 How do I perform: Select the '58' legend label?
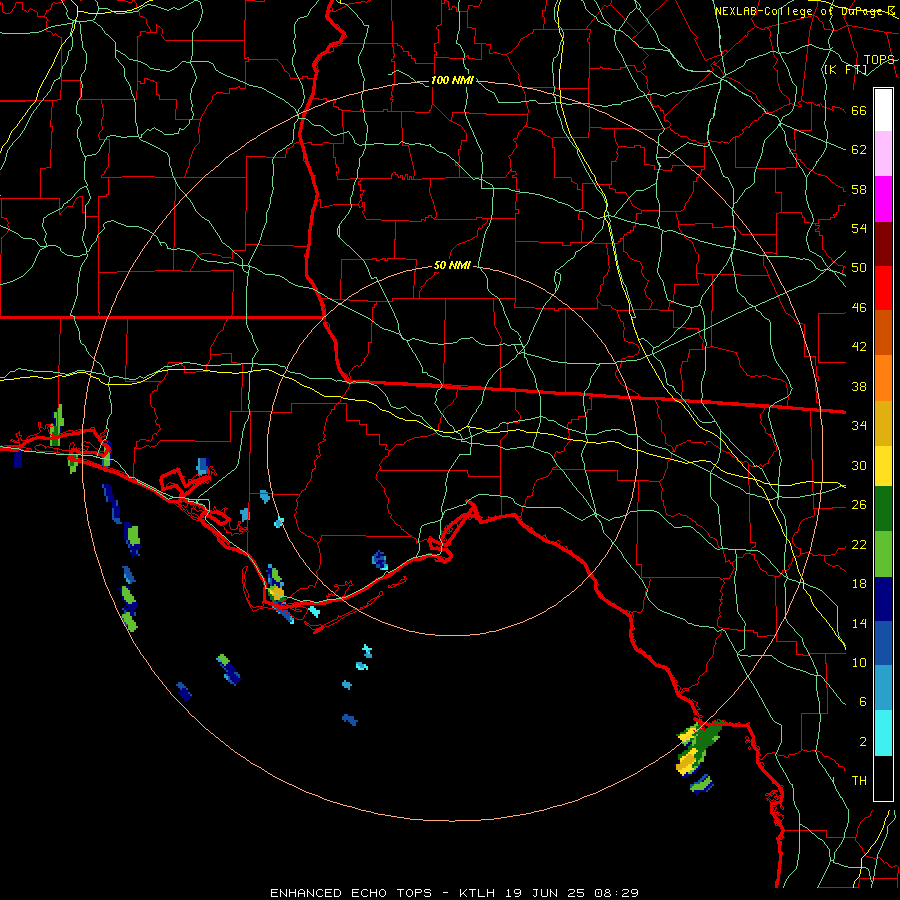pos(859,189)
